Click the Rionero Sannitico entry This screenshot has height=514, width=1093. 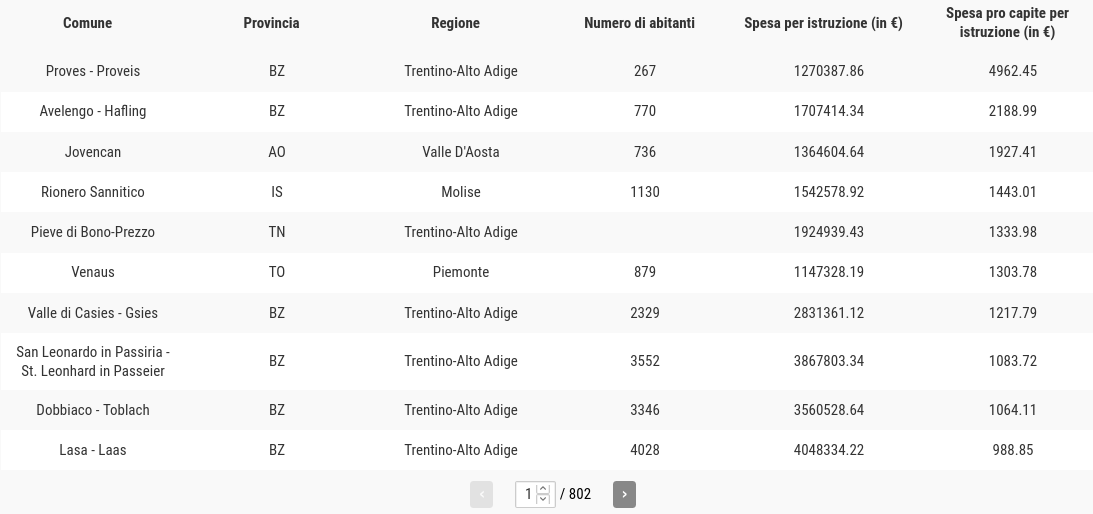[93, 192]
